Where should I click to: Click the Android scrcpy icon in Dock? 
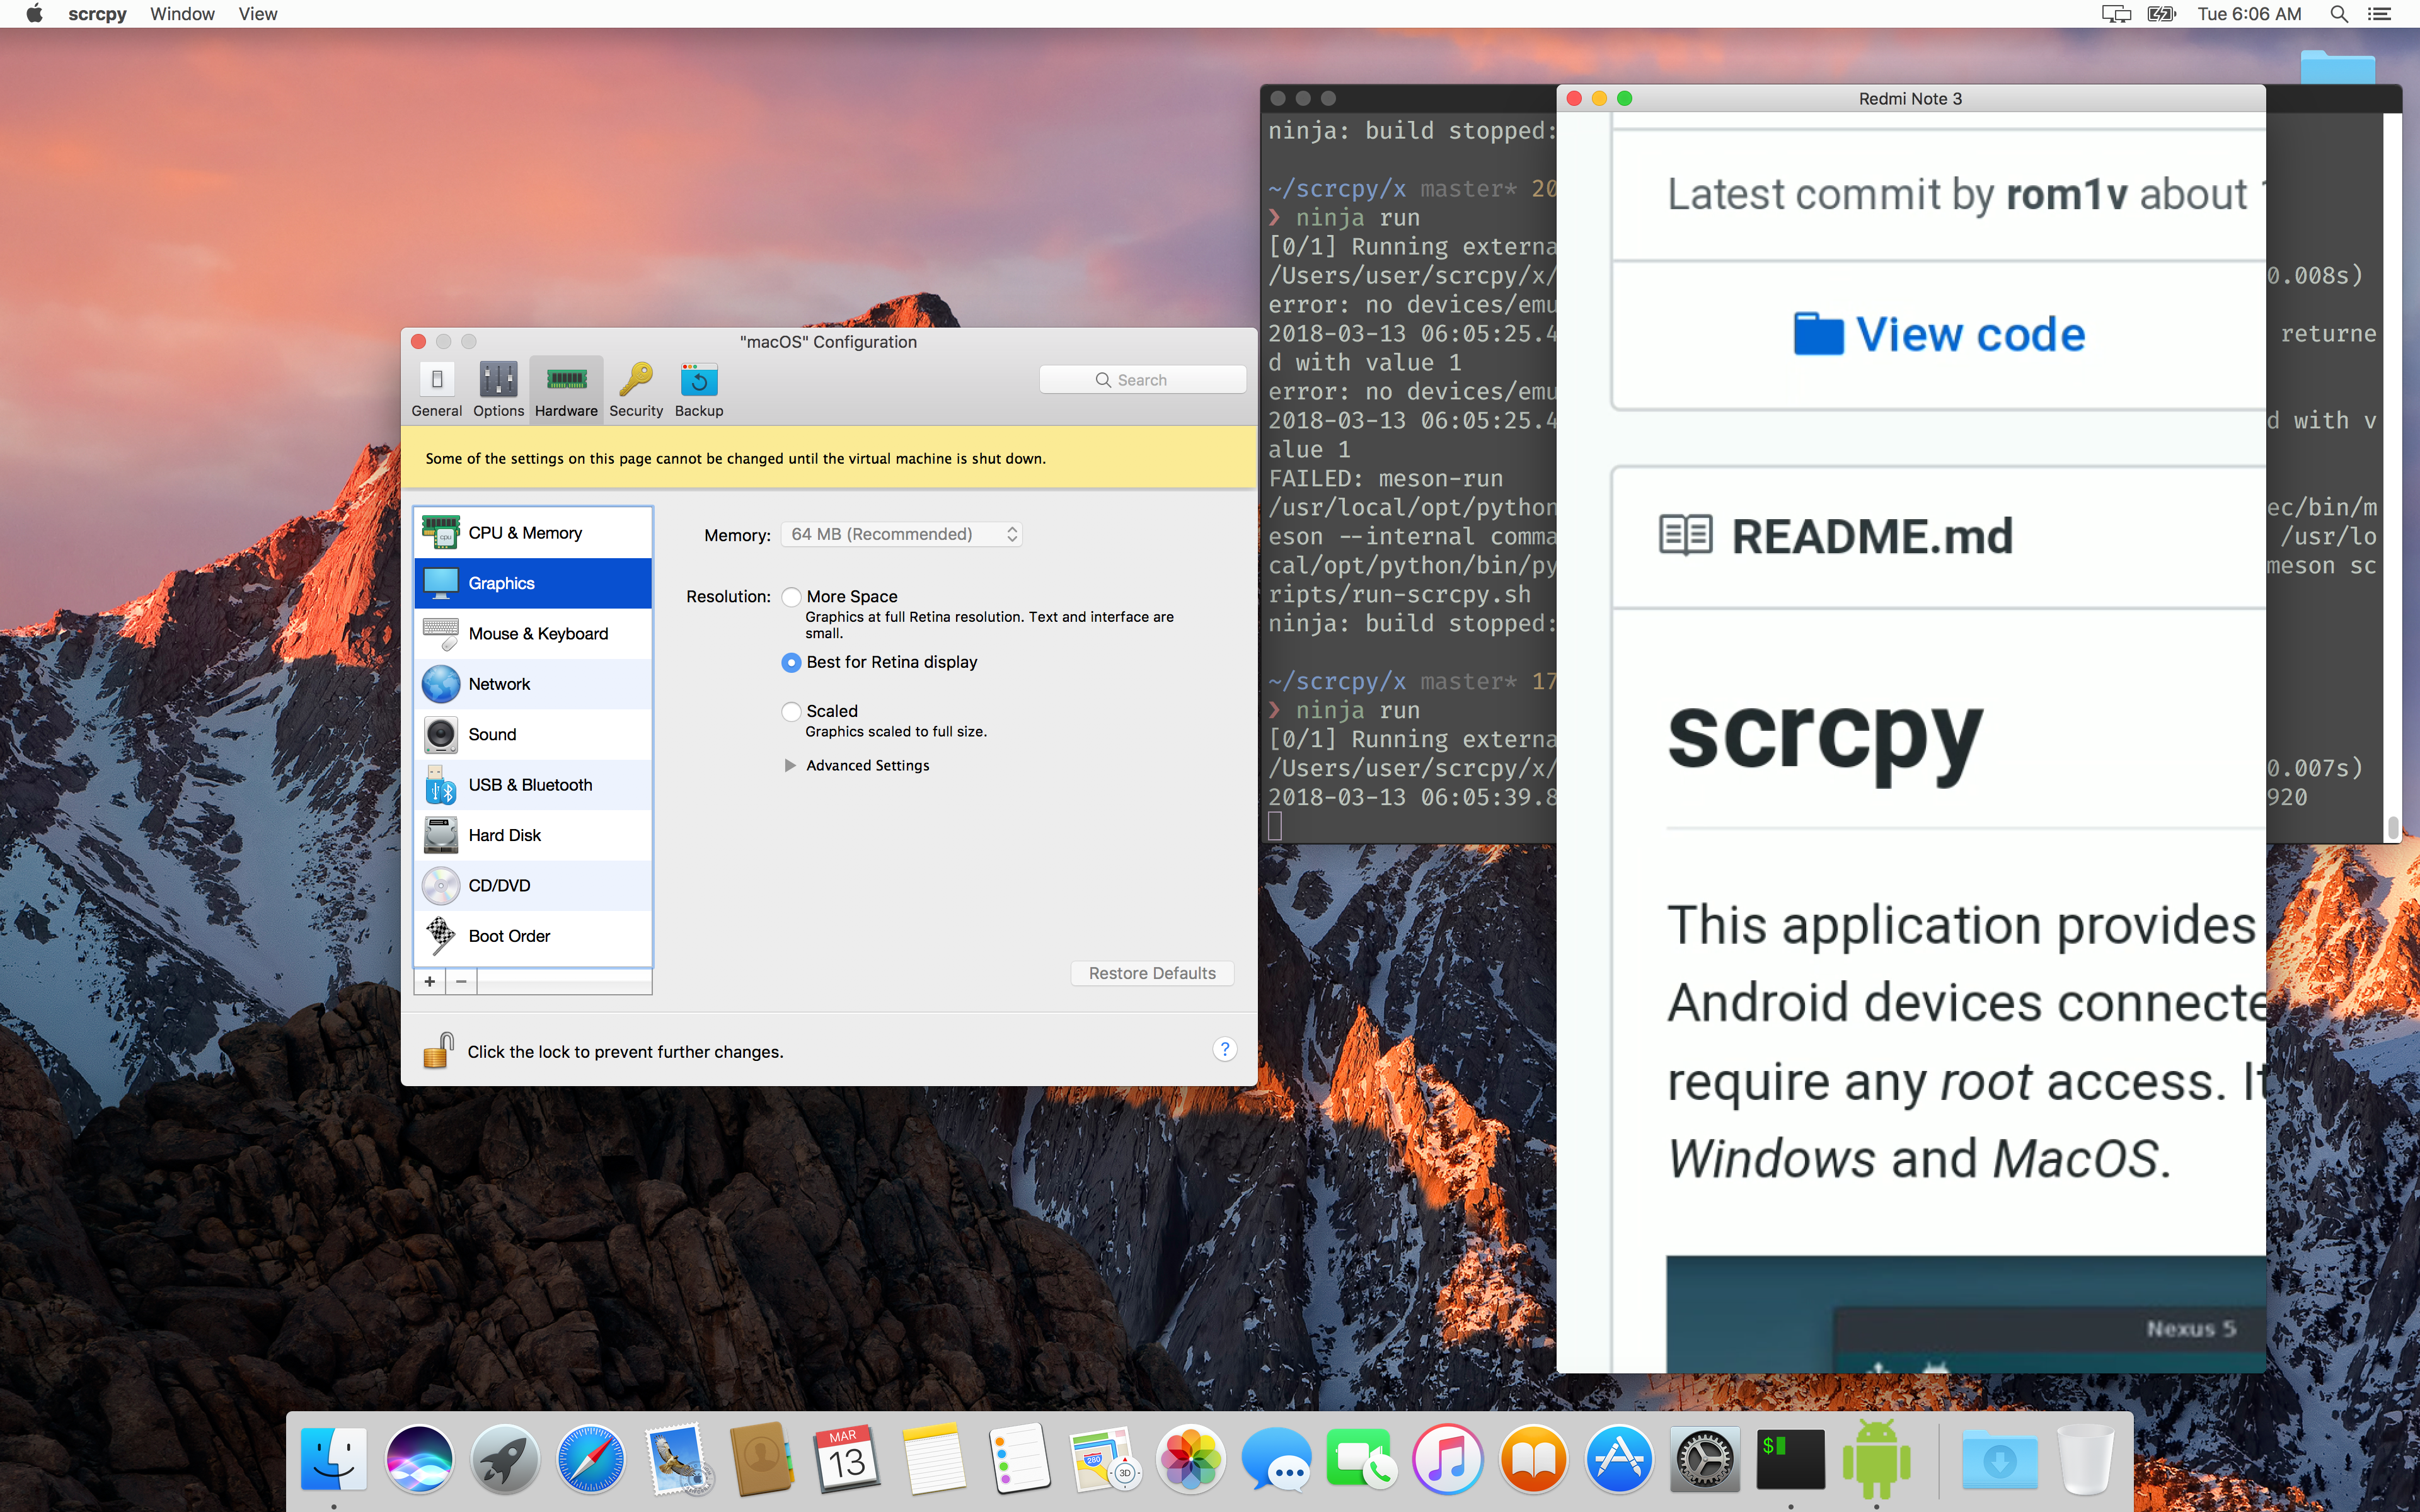tap(1876, 1459)
